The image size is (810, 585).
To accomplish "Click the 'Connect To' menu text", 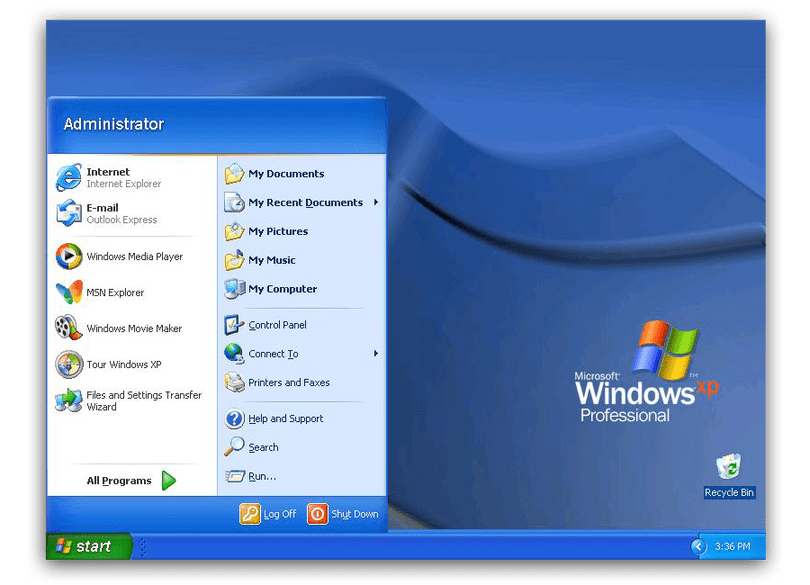I will 273,353.
